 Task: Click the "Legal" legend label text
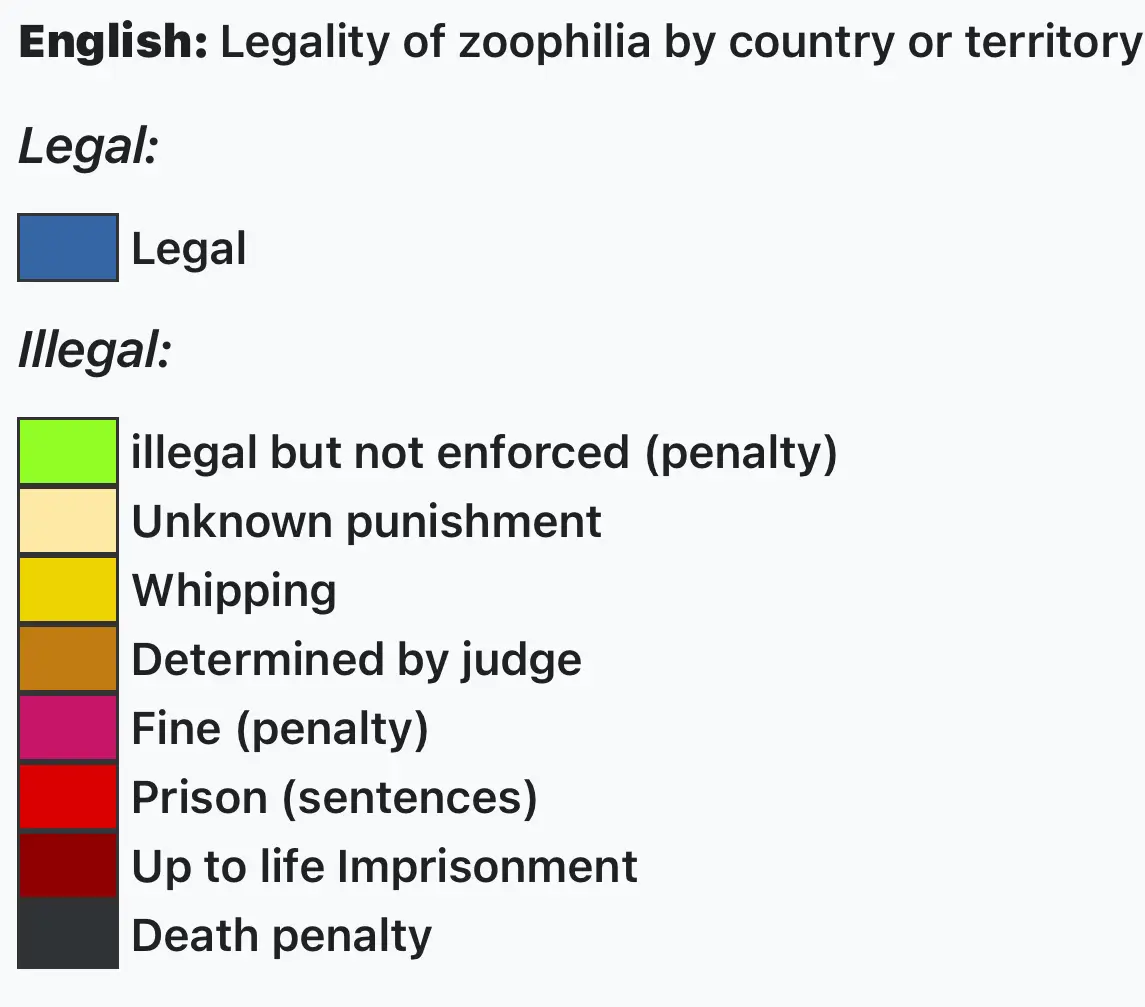pos(189,249)
